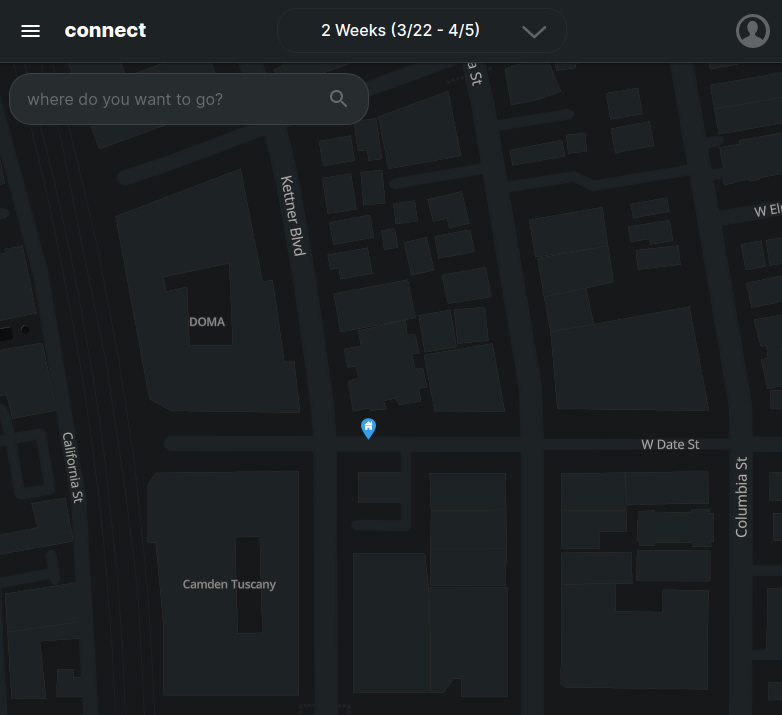
Task: Click the Kettner Blvd street label
Action: pyautogui.click(x=293, y=215)
